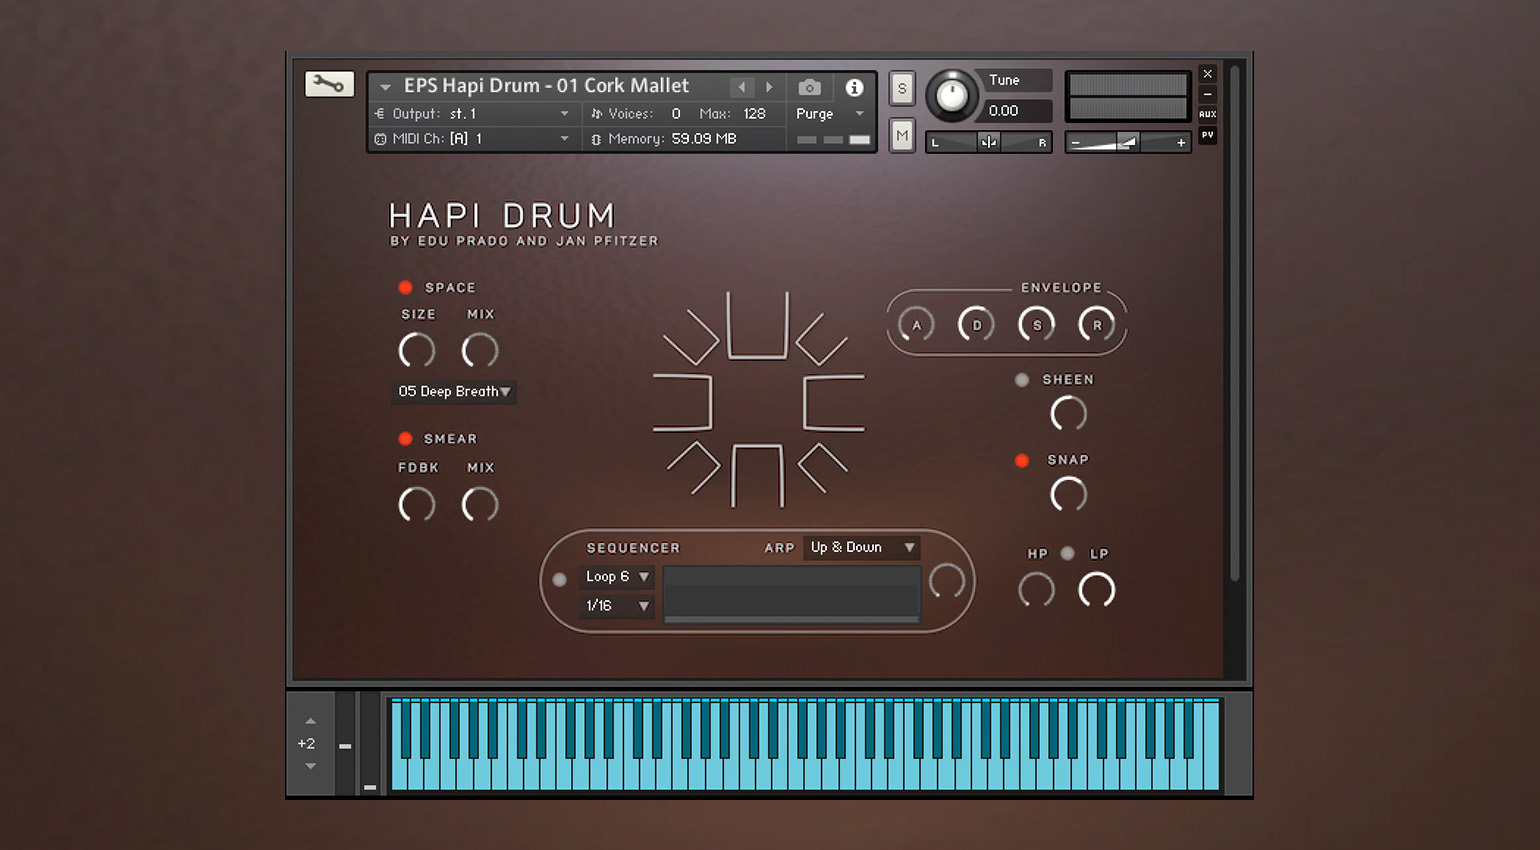Click the envelope Attack knob
The height and width of the screenshot is (850, 1540).
coord(916,325)
